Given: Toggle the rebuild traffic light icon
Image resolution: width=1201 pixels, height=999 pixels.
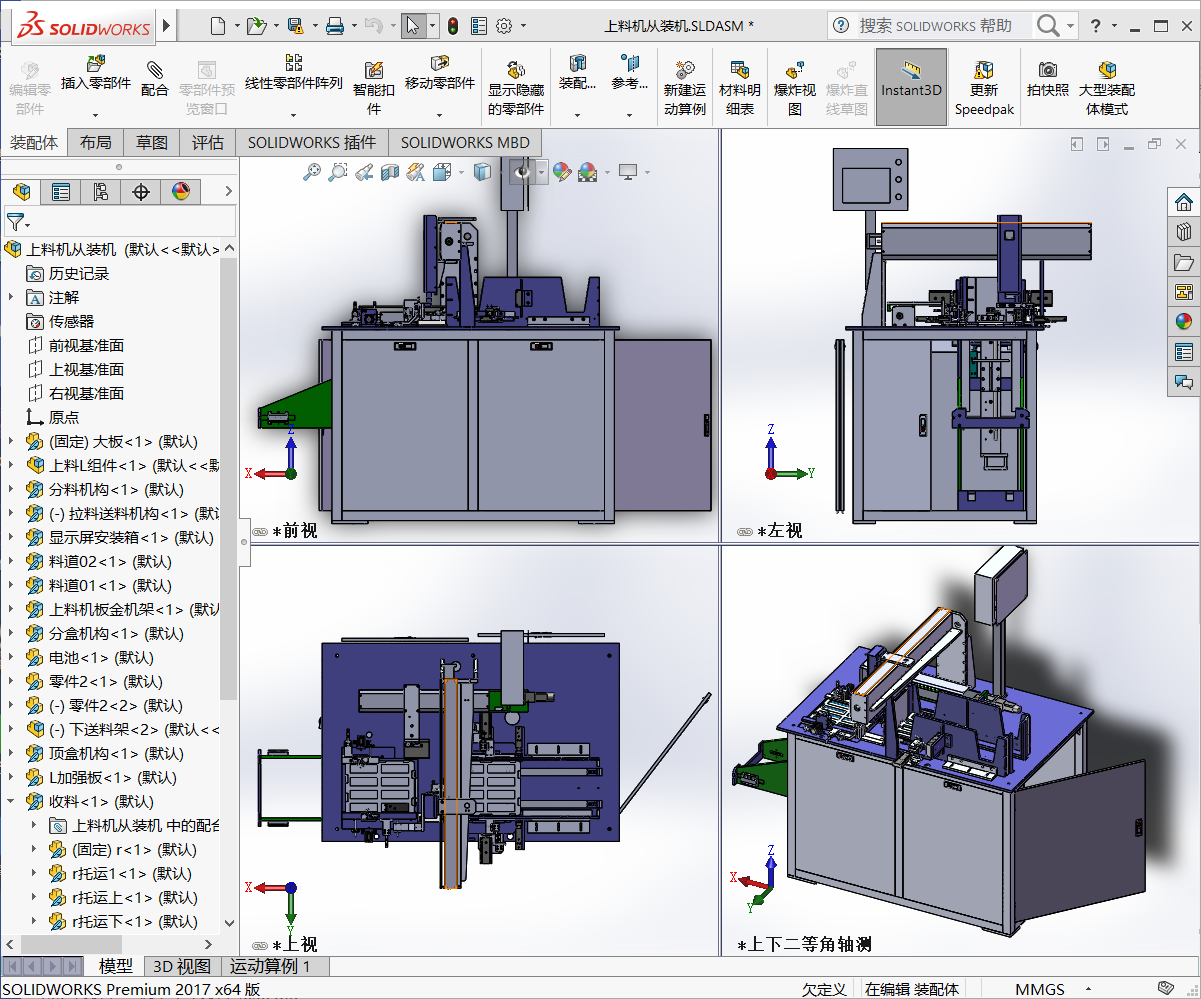Looking at the screenshot, I should (453, 26).
